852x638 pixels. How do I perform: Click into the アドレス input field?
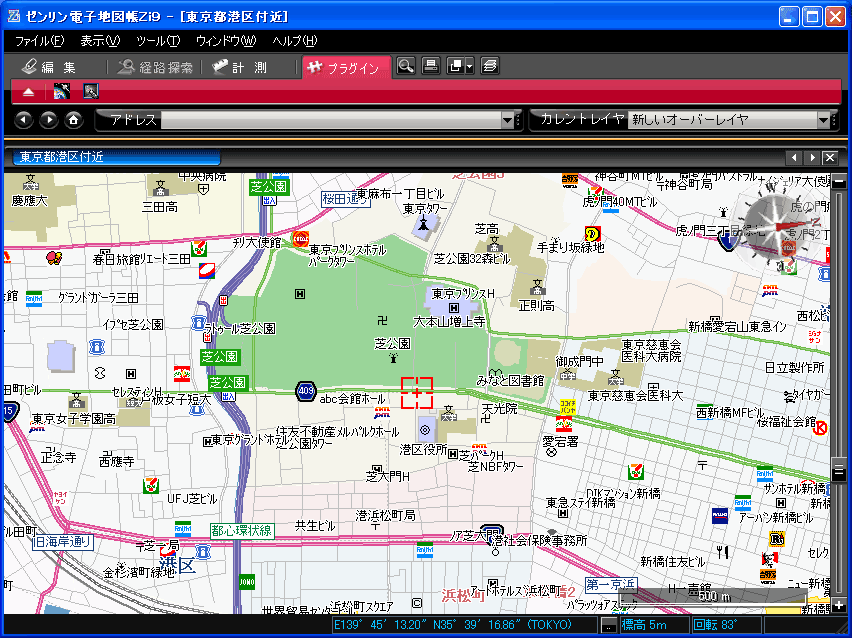331,120
